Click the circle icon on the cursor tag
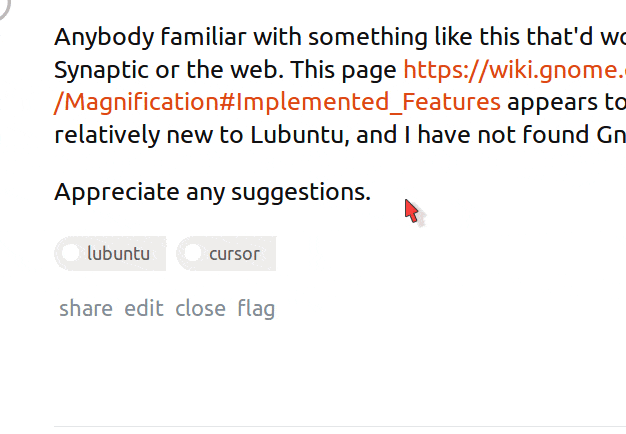This screenshot has width=626, height=434. click(193, 253)
